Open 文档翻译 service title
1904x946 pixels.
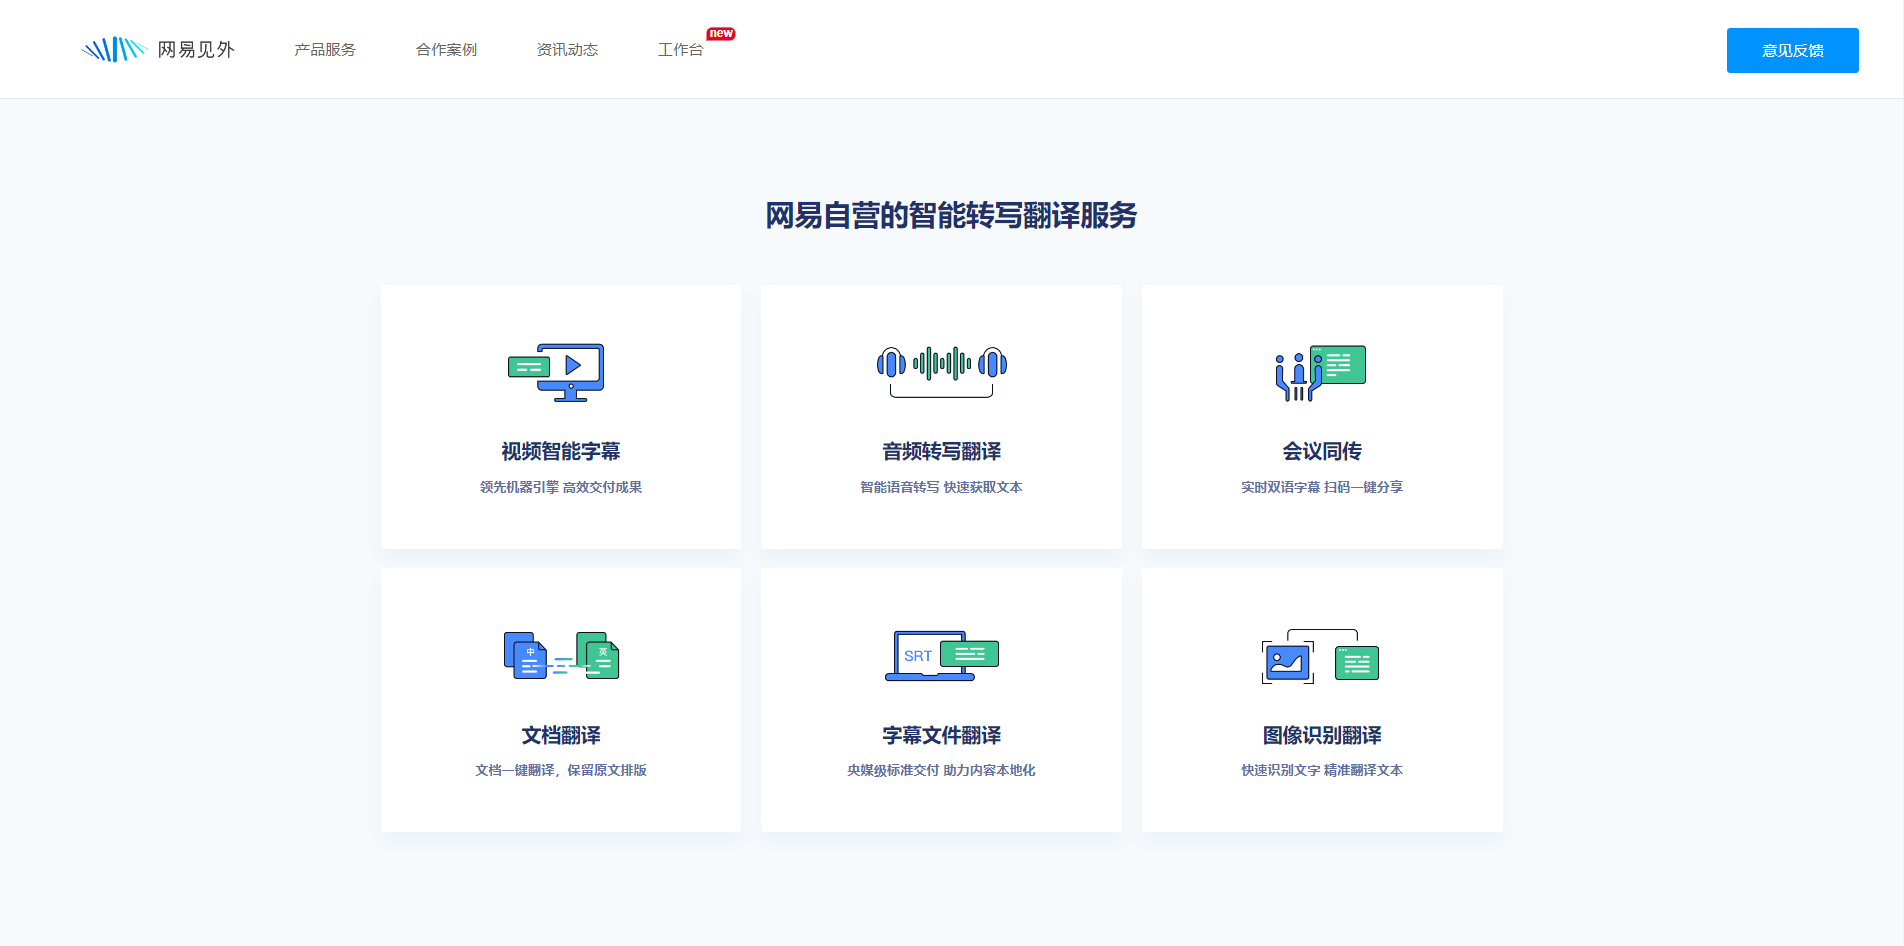click(561, 735)
